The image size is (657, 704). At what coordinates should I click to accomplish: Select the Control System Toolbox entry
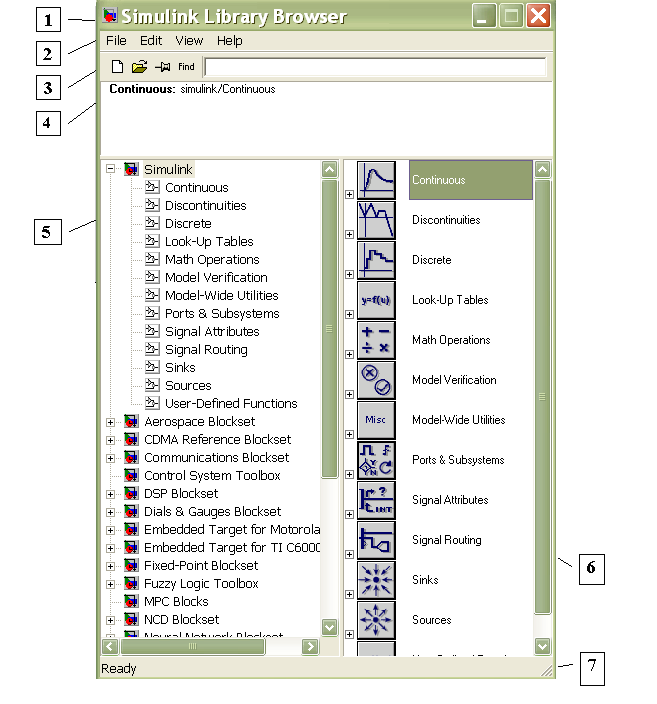(x=212, y=475)
